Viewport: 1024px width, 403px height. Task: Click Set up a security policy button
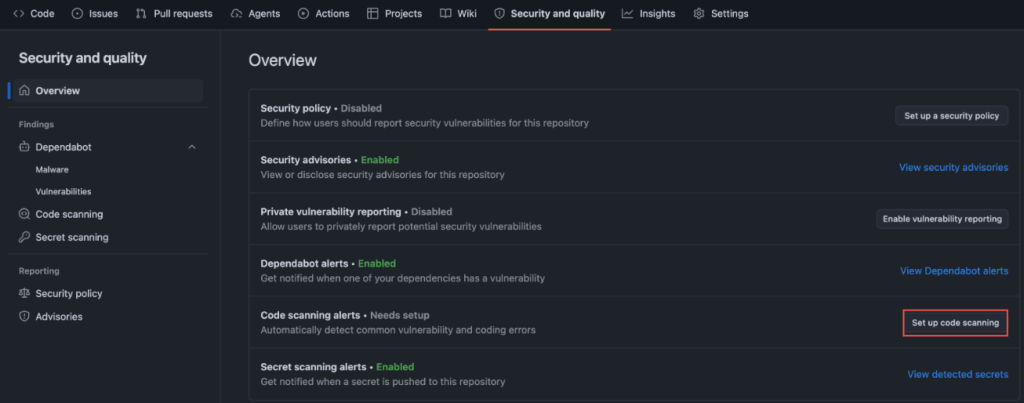click(x=952, y=116)
